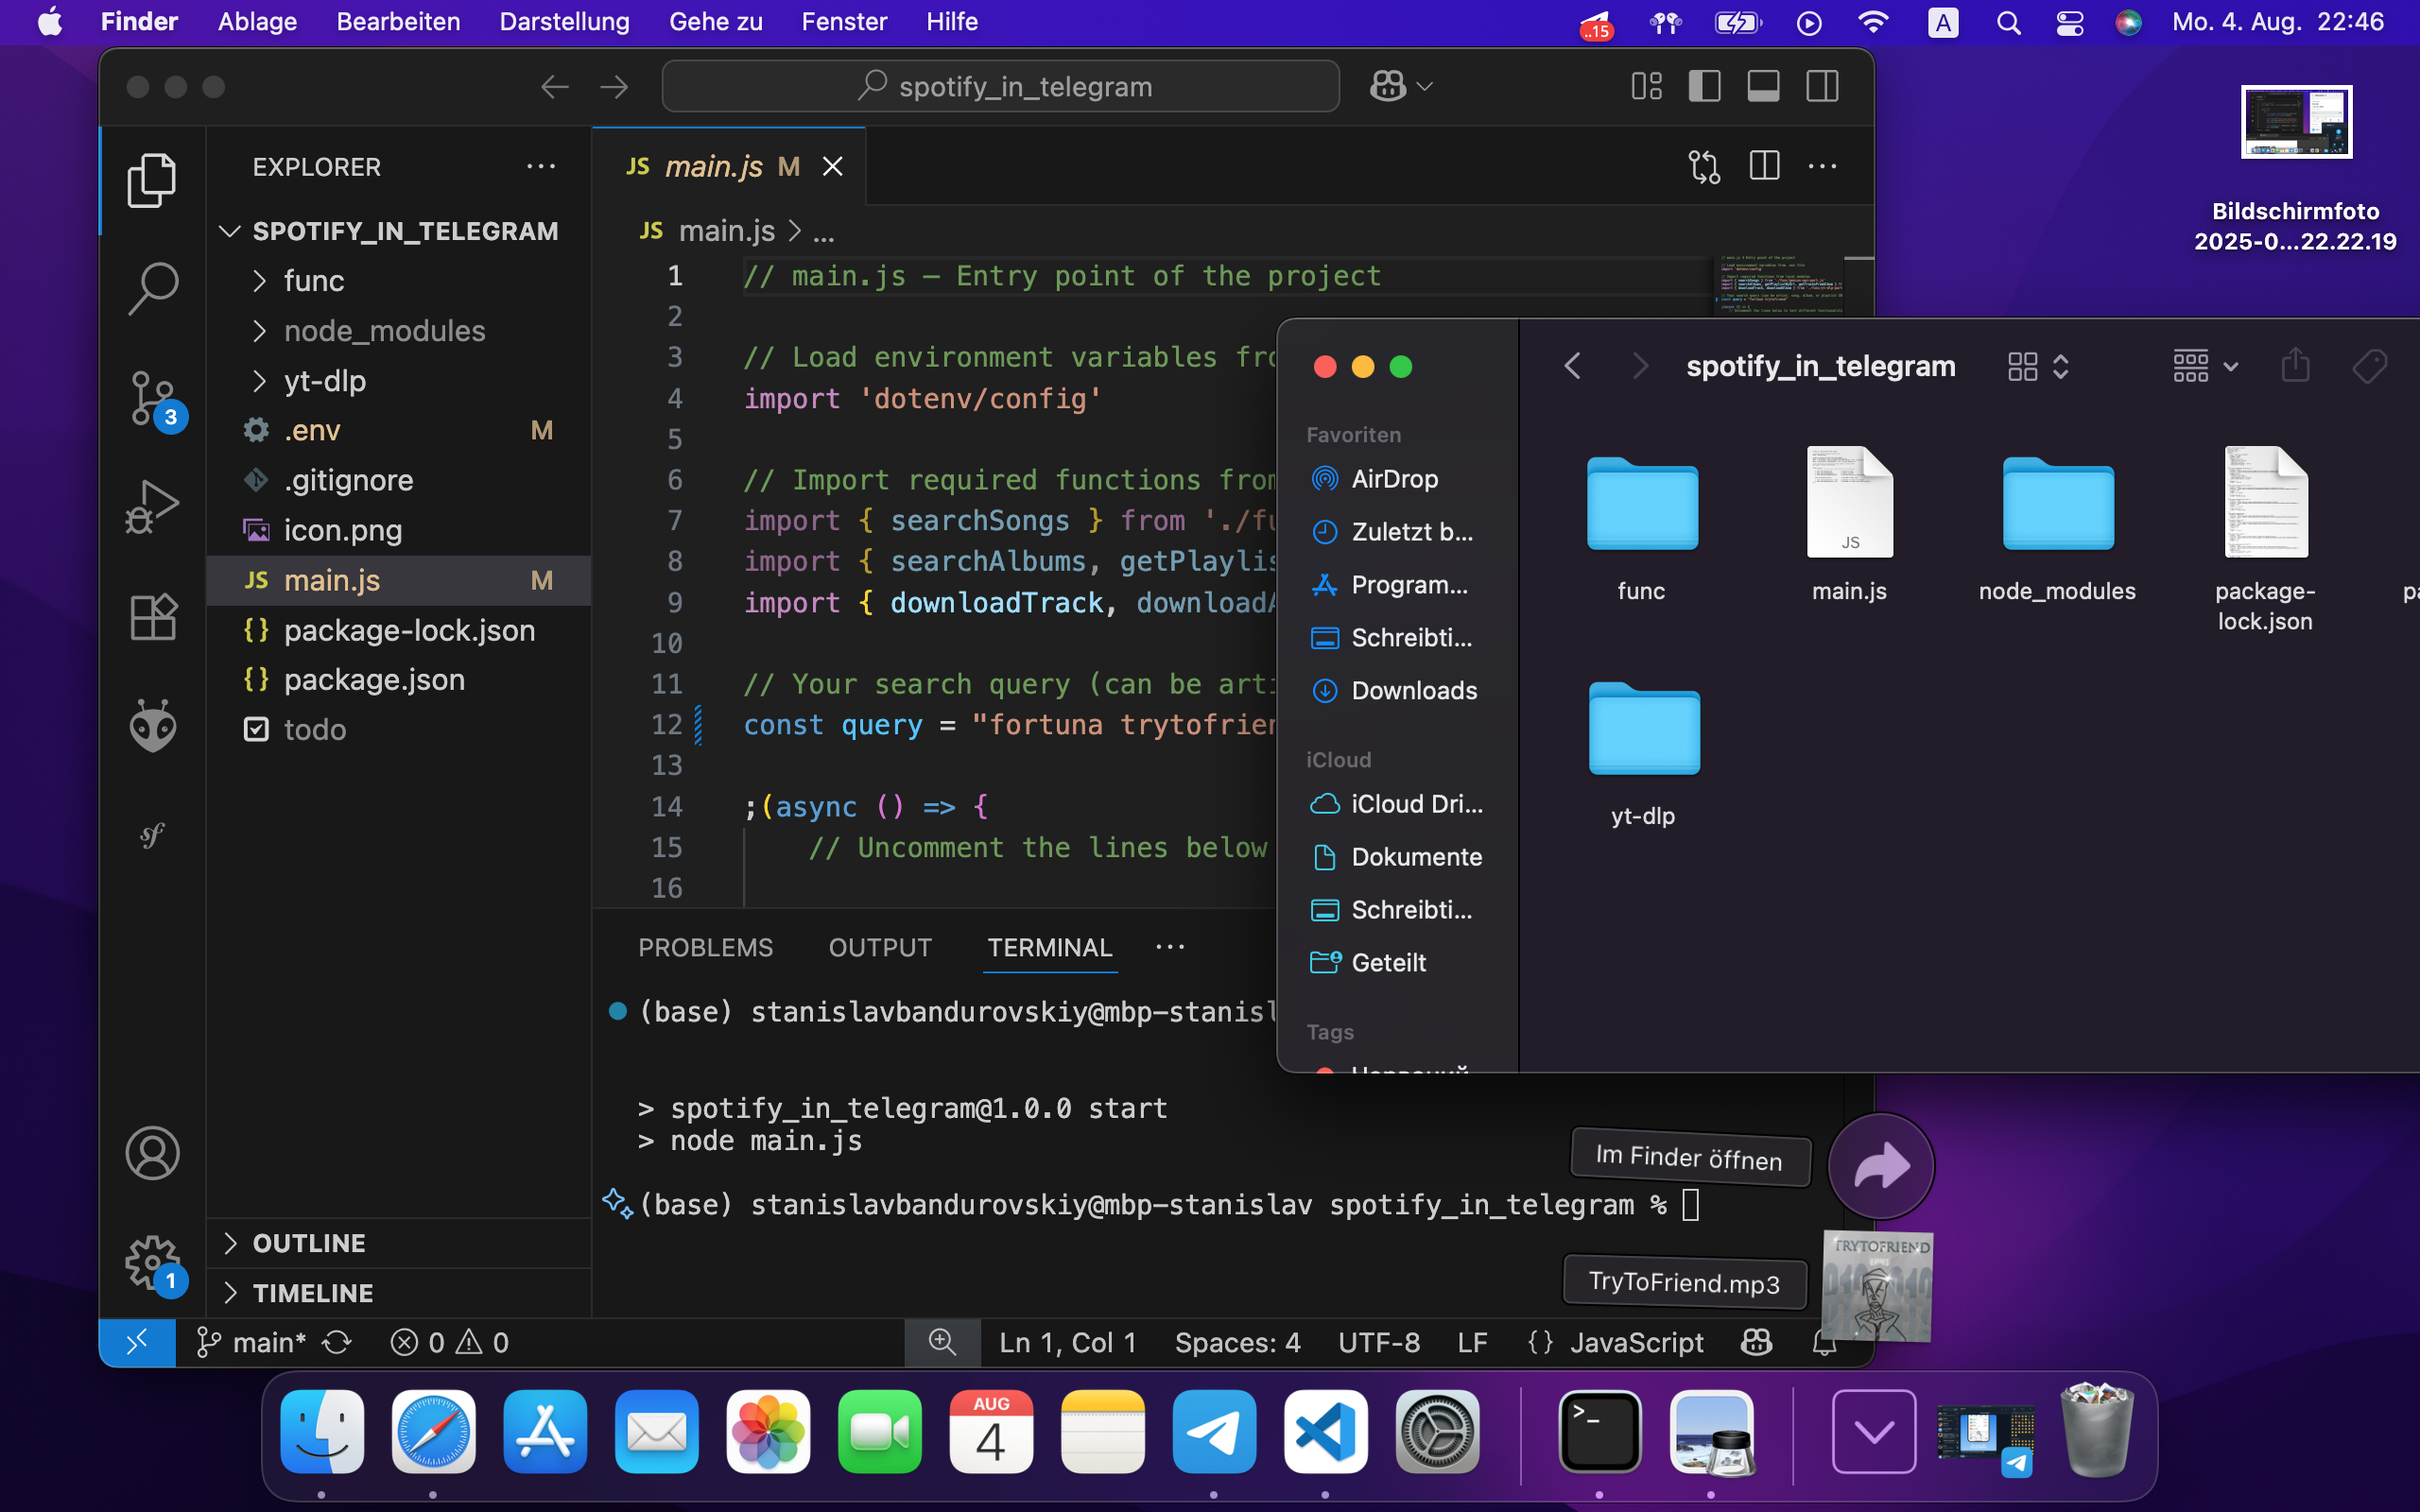Viewport: 2420px width, 1512px height.
Task: Close the main.js editor tab
Action: 832,166
